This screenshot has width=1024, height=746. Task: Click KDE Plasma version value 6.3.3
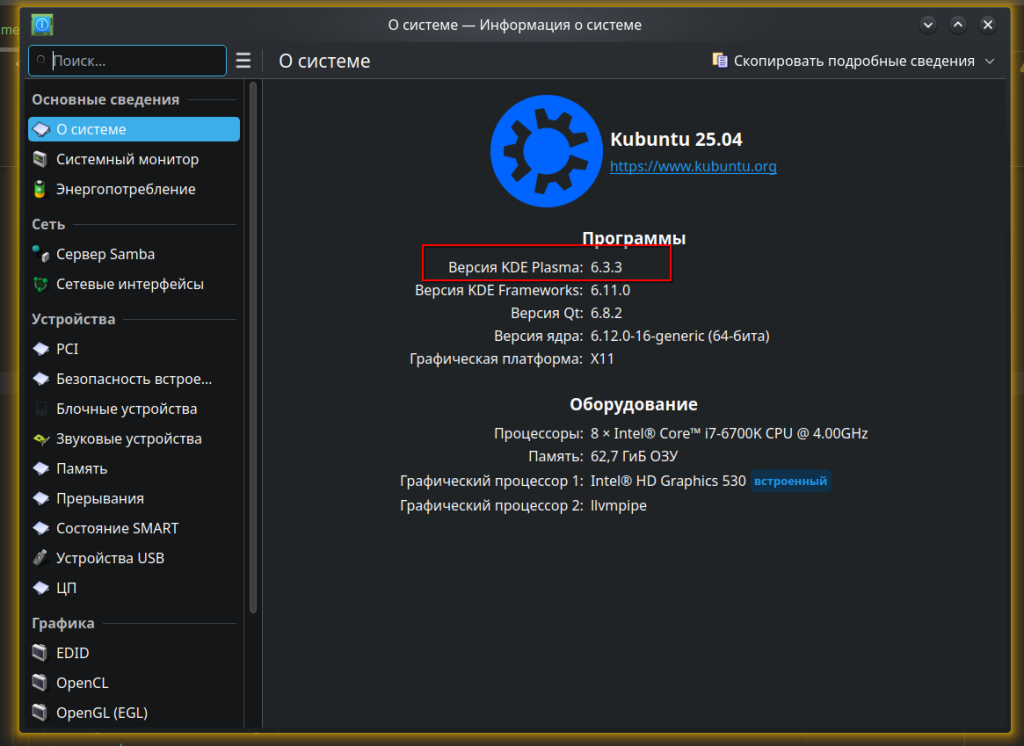606,267
